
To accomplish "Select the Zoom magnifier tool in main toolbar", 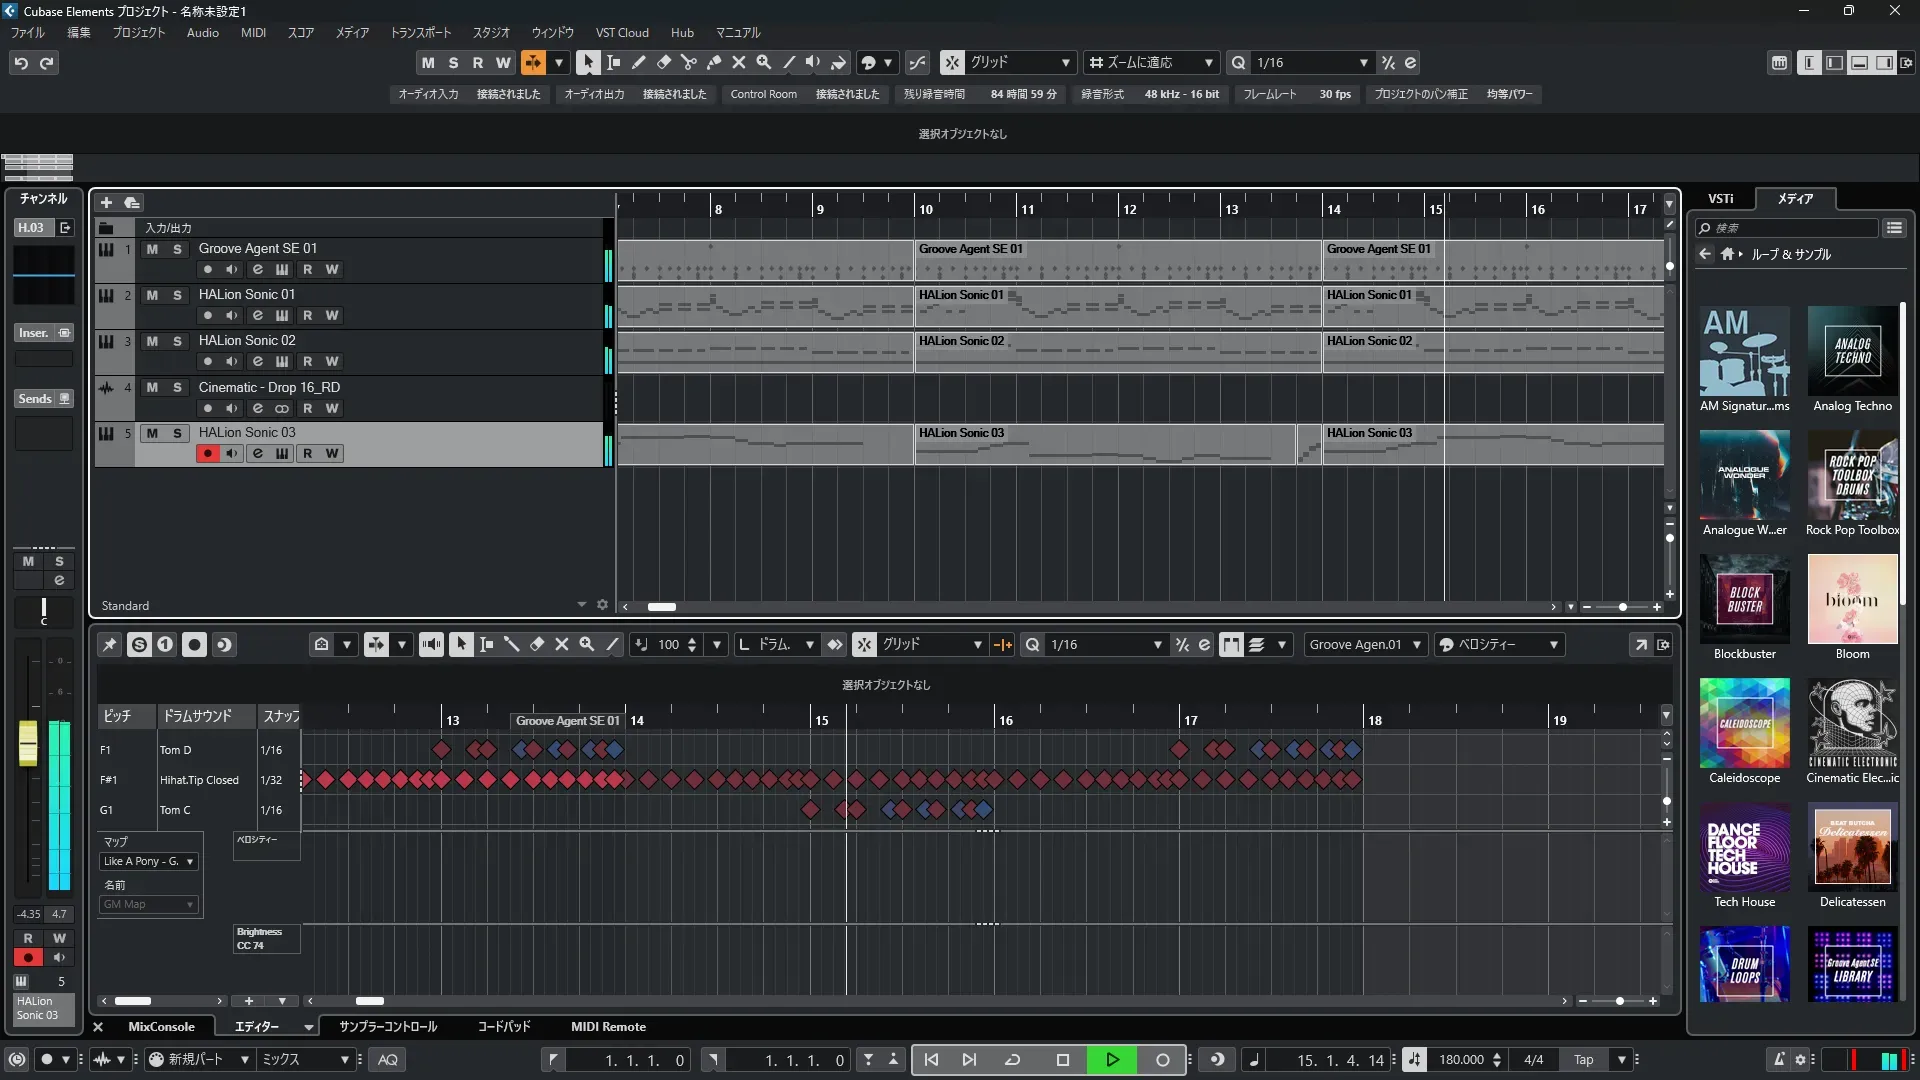I will 763,63.
